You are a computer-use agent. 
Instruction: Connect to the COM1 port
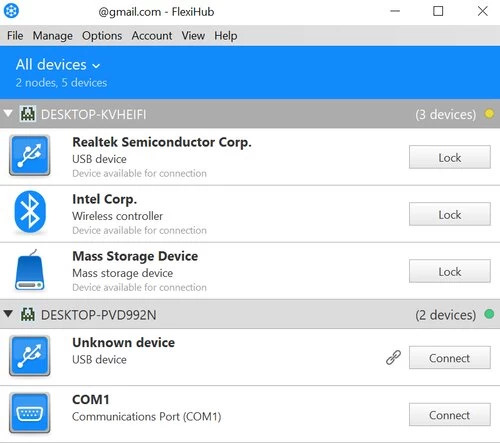click(x=450, y=415)
